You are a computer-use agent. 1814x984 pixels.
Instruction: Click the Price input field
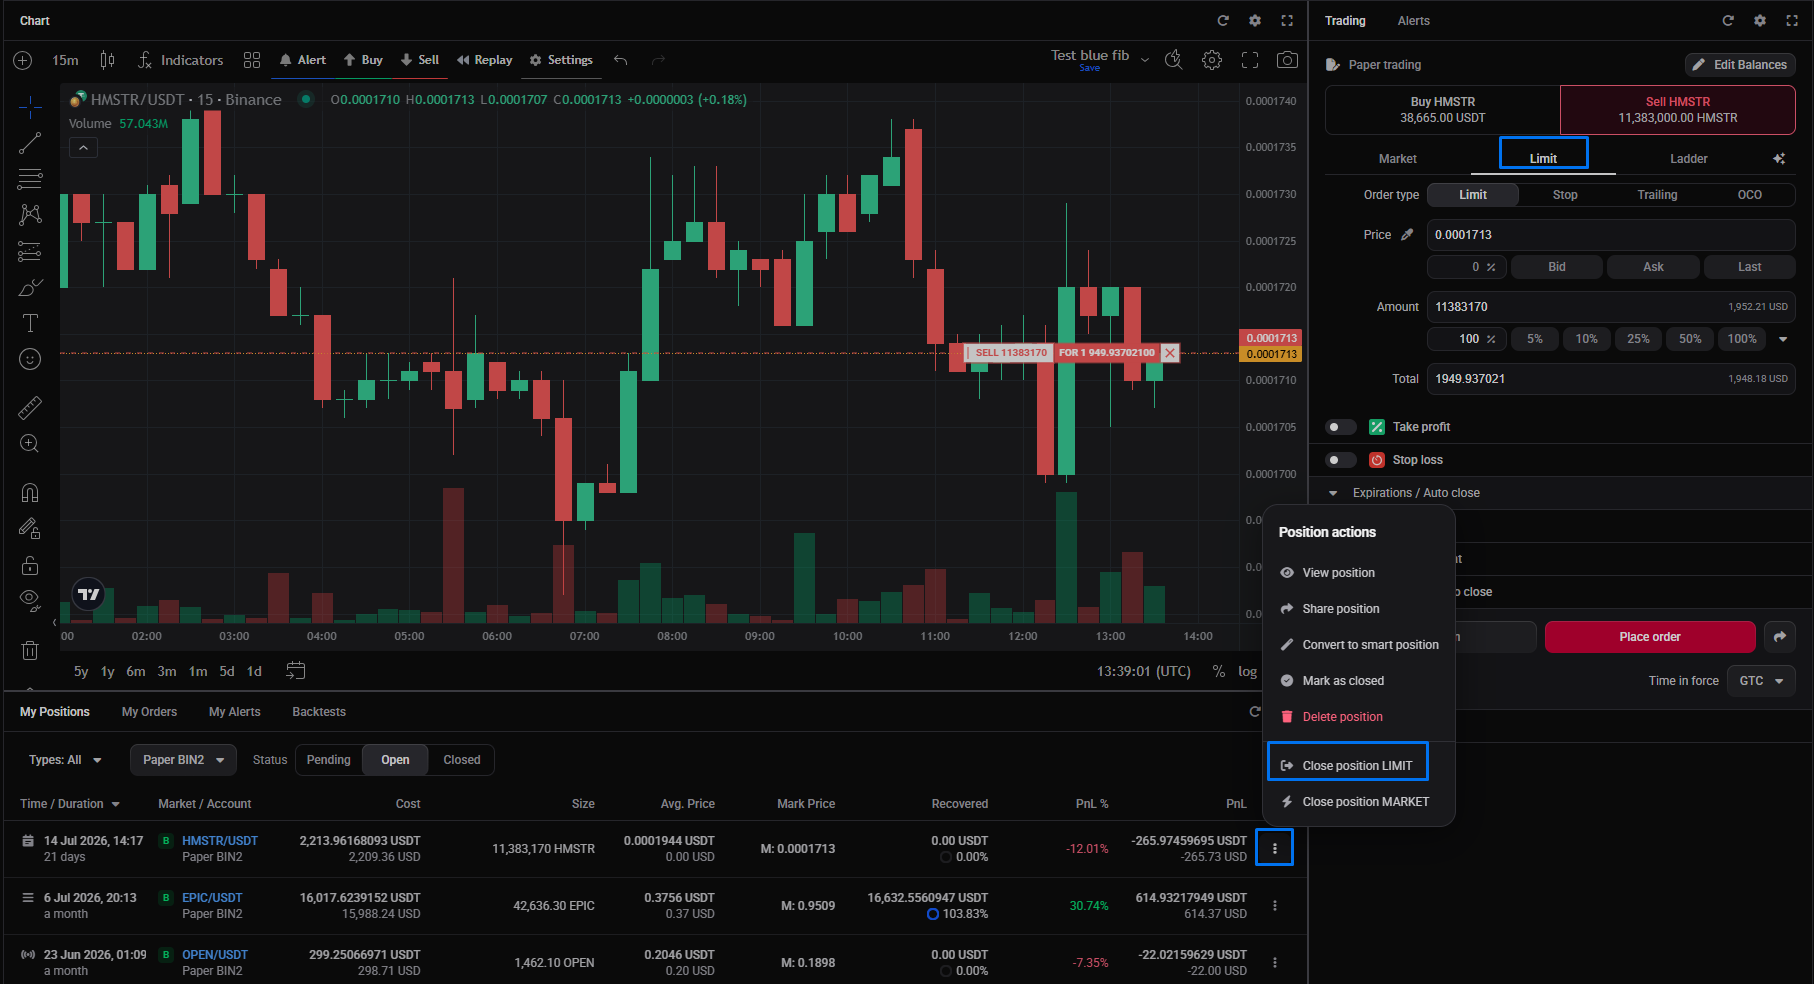pos(1611,235)
